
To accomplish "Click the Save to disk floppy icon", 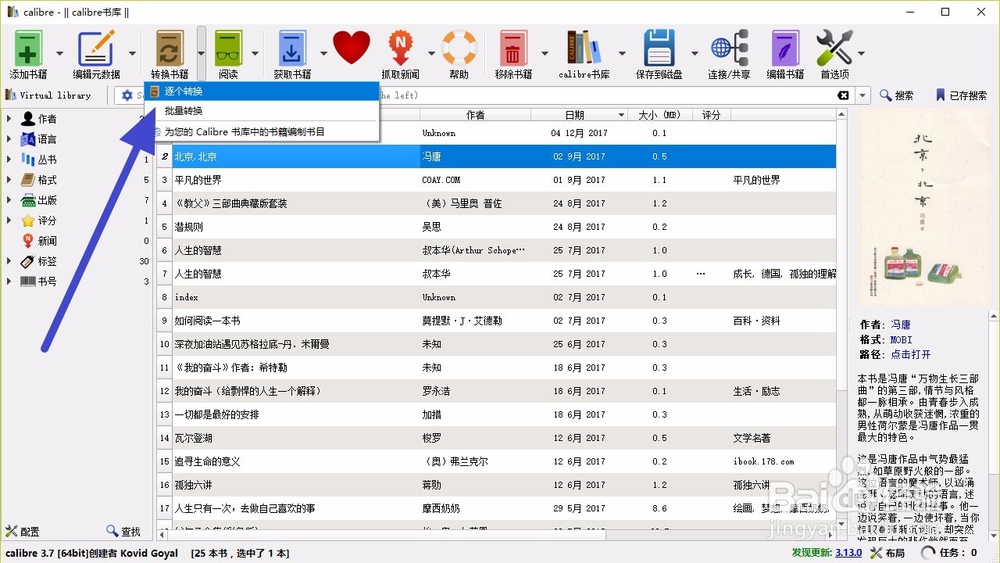I will coord(659,48).
